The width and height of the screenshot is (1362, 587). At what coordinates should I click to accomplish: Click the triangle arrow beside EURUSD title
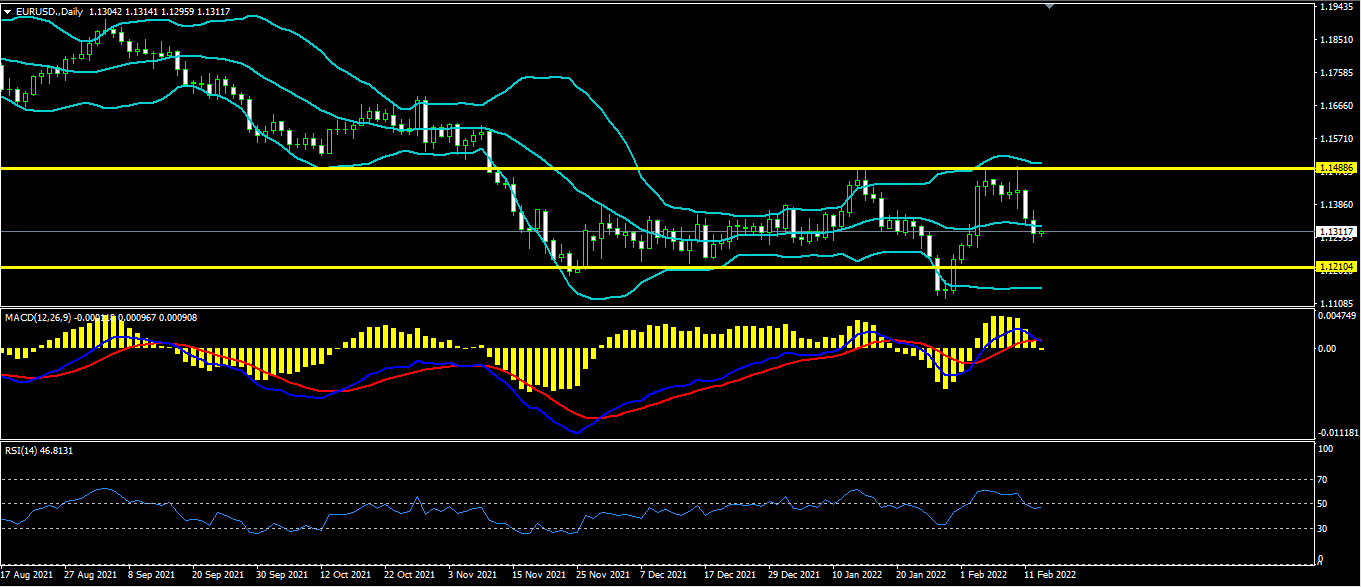8,11
